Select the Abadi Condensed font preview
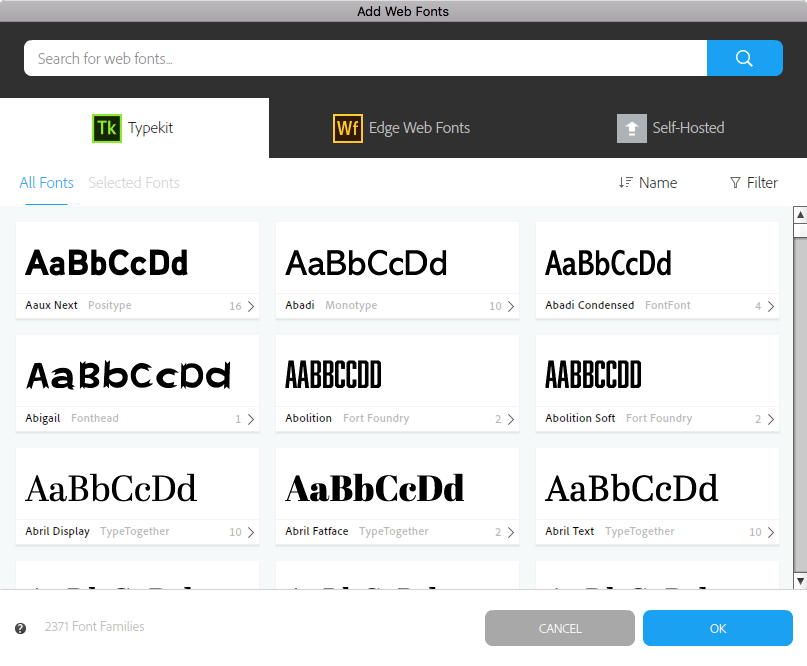807x666 pixels. (608, 263)
